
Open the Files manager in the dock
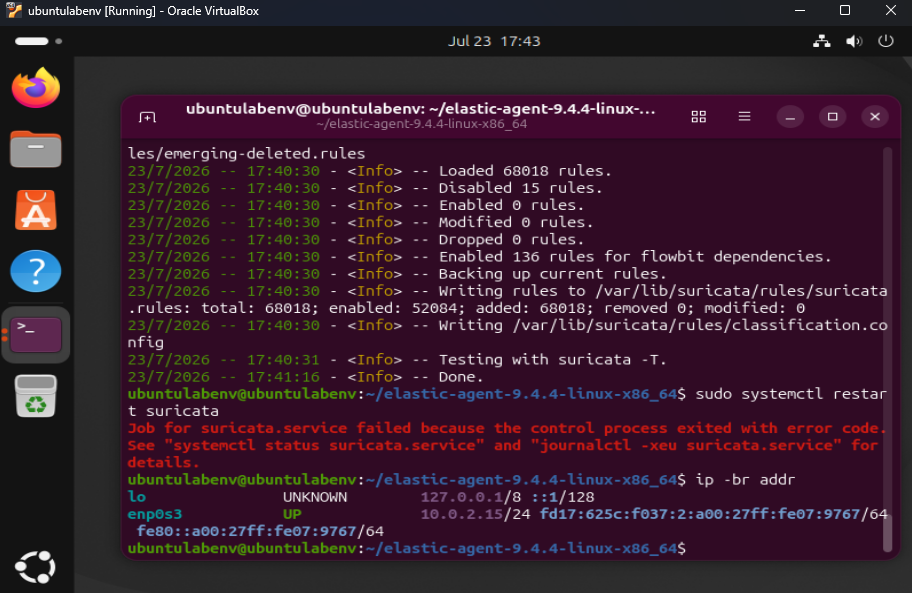(35, 149)
